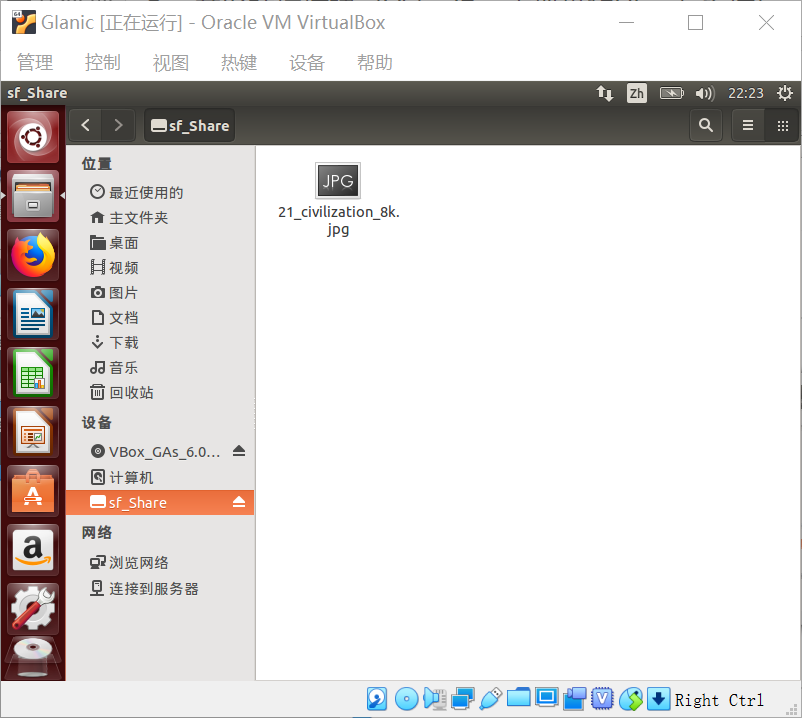This screenshot has width=802, height=718.
Task: Launch LibreOffice Impress from the dock
Action: [x=33, y=432]
